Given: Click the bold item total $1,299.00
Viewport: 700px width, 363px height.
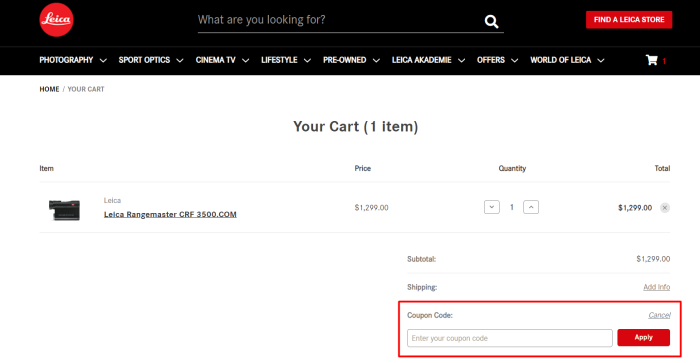Looking at the screenshot, I should (x=635, y=208).
